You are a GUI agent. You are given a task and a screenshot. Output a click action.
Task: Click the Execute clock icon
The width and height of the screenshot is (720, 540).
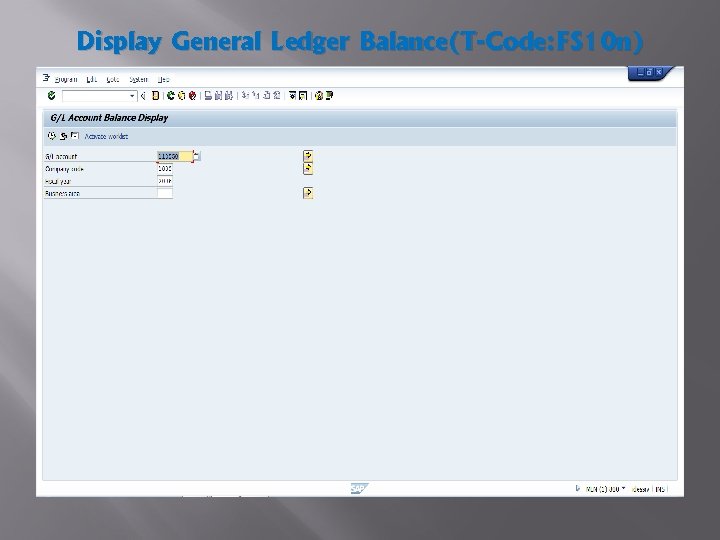click(x=51, y=136)
